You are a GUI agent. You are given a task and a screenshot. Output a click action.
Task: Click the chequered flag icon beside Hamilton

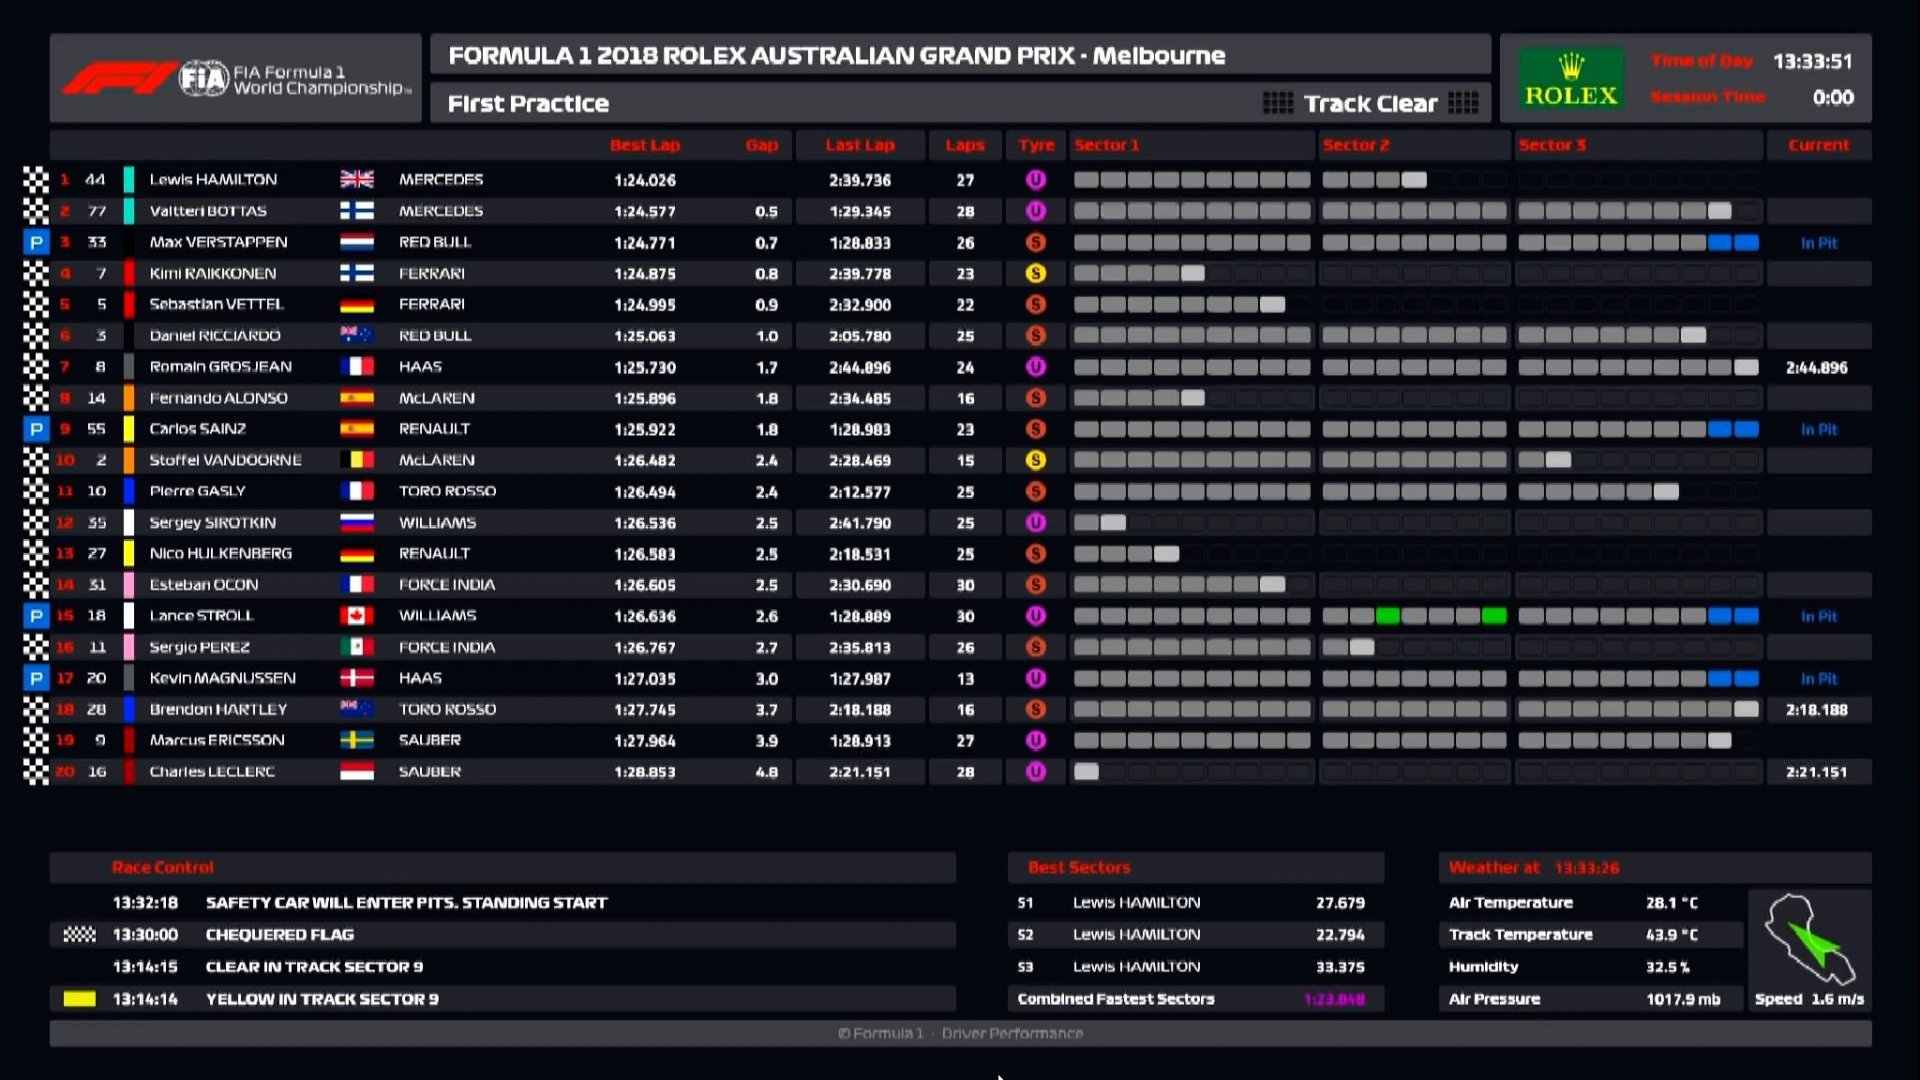(x=36, y=180)
